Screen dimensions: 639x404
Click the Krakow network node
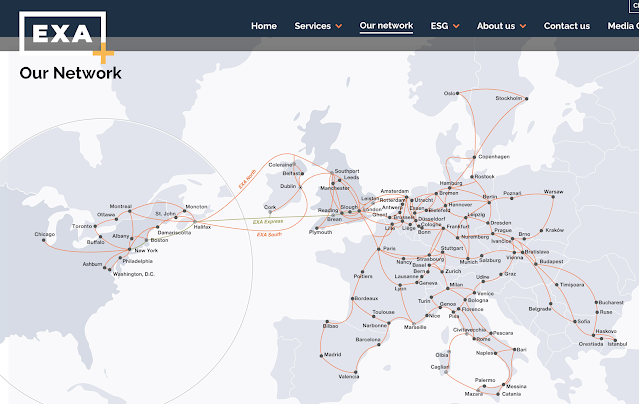pyautogui.click(x=542, y=230)
